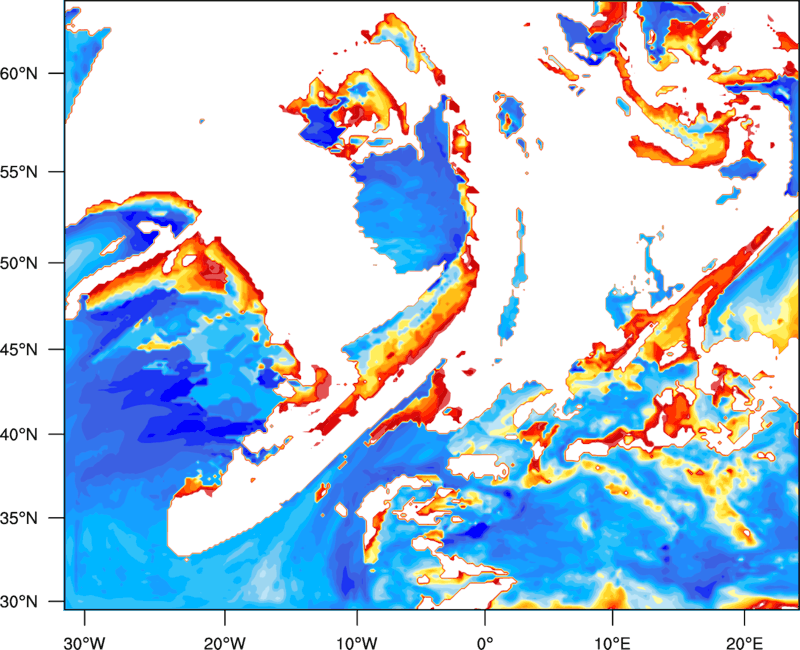
Task: Click the 50°N latitude label
Action: pyautogui.click(x=19, y=263)
